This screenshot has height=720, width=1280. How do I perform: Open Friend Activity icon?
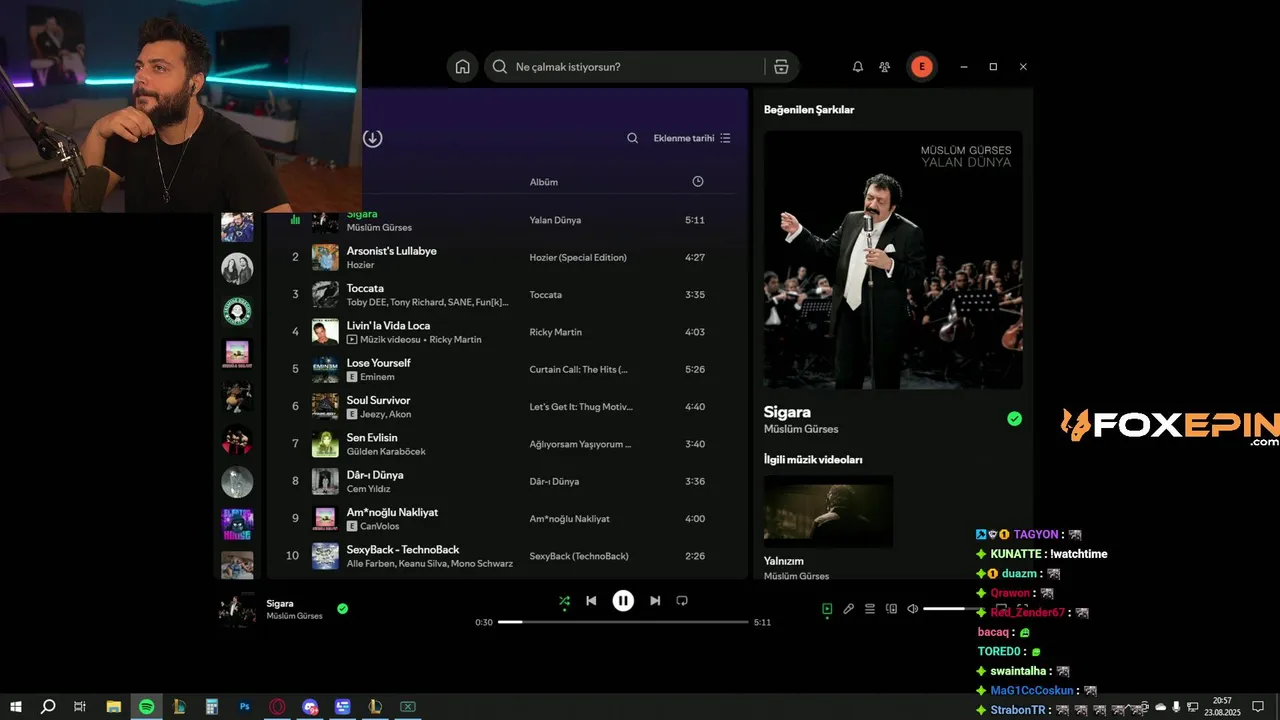(885, 67)
